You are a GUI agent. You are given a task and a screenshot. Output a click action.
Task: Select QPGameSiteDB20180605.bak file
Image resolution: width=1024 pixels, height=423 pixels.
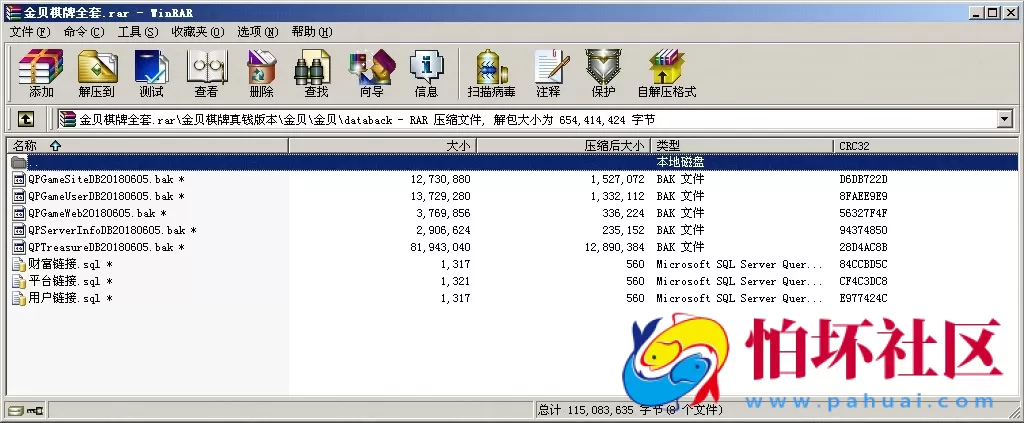click(x=106, y=180)
